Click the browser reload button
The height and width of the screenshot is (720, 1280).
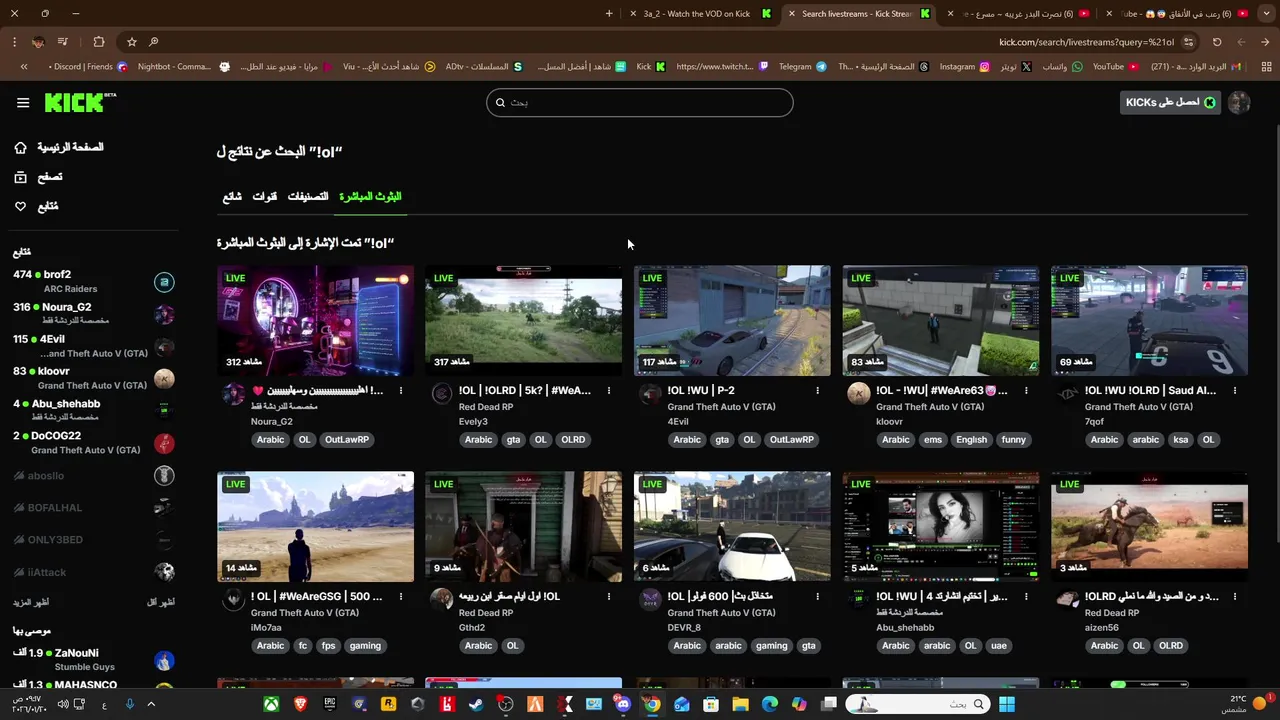pos(1217,42)
